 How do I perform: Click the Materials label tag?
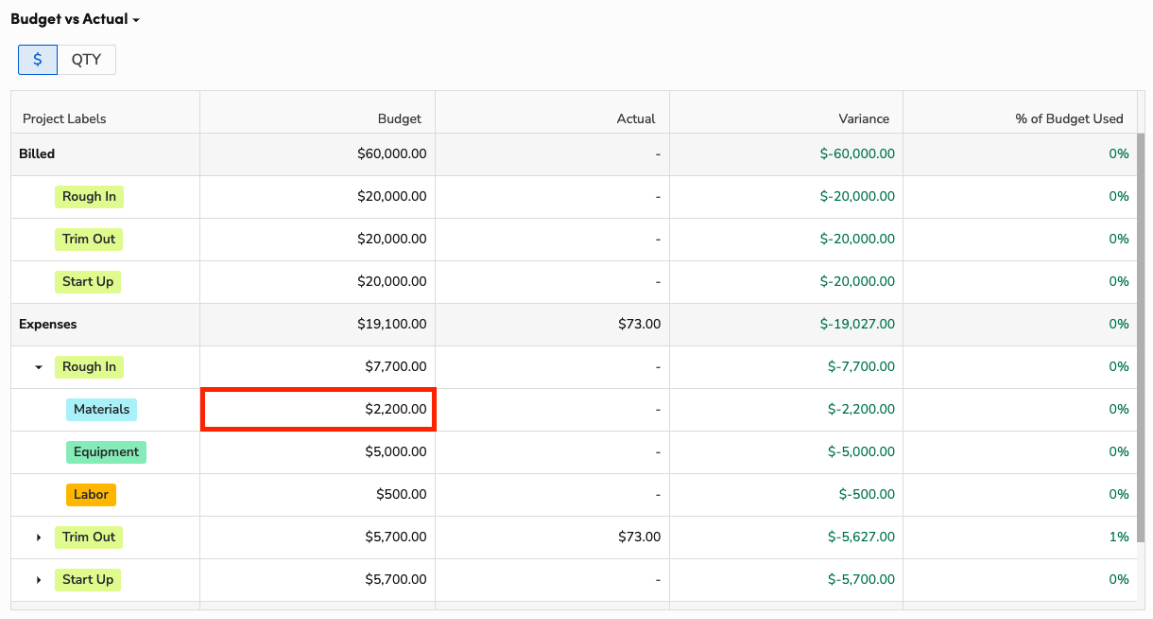tap(101, 409)
